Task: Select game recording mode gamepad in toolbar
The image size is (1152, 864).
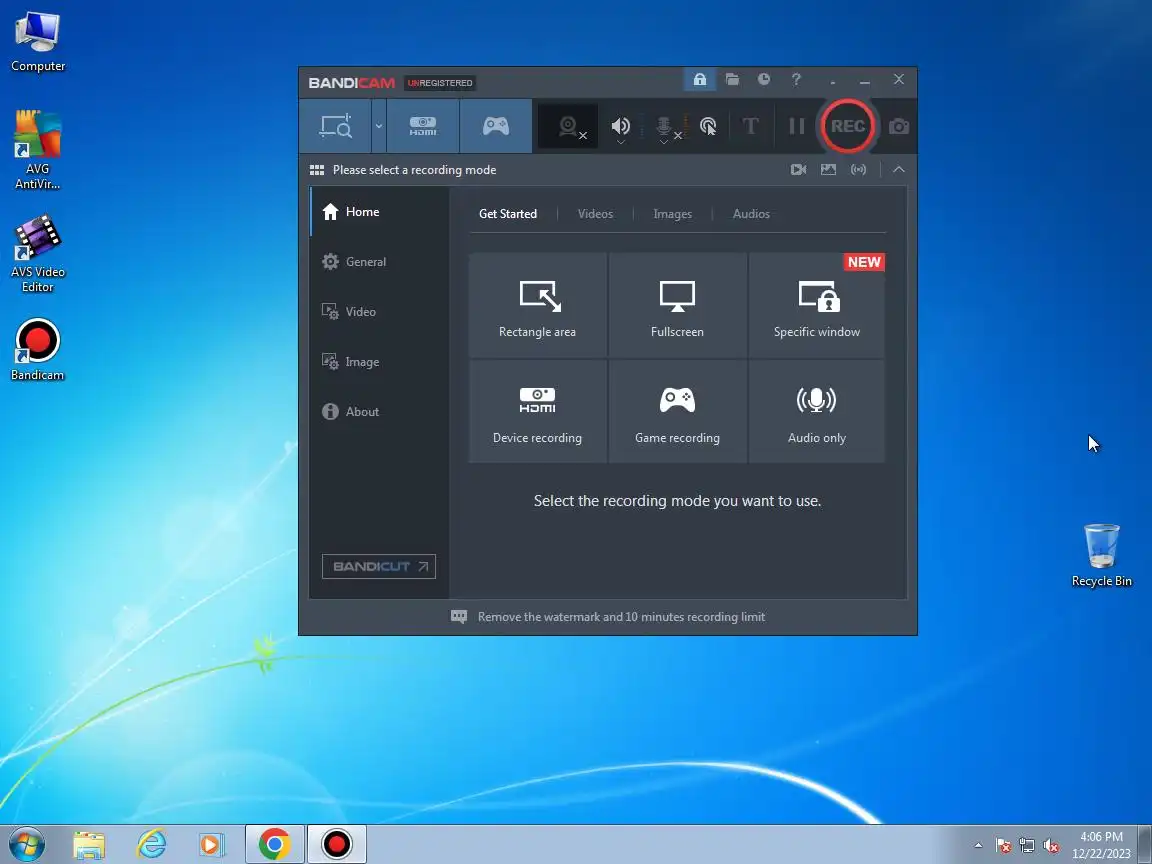Action: click(x=496, y=126)
